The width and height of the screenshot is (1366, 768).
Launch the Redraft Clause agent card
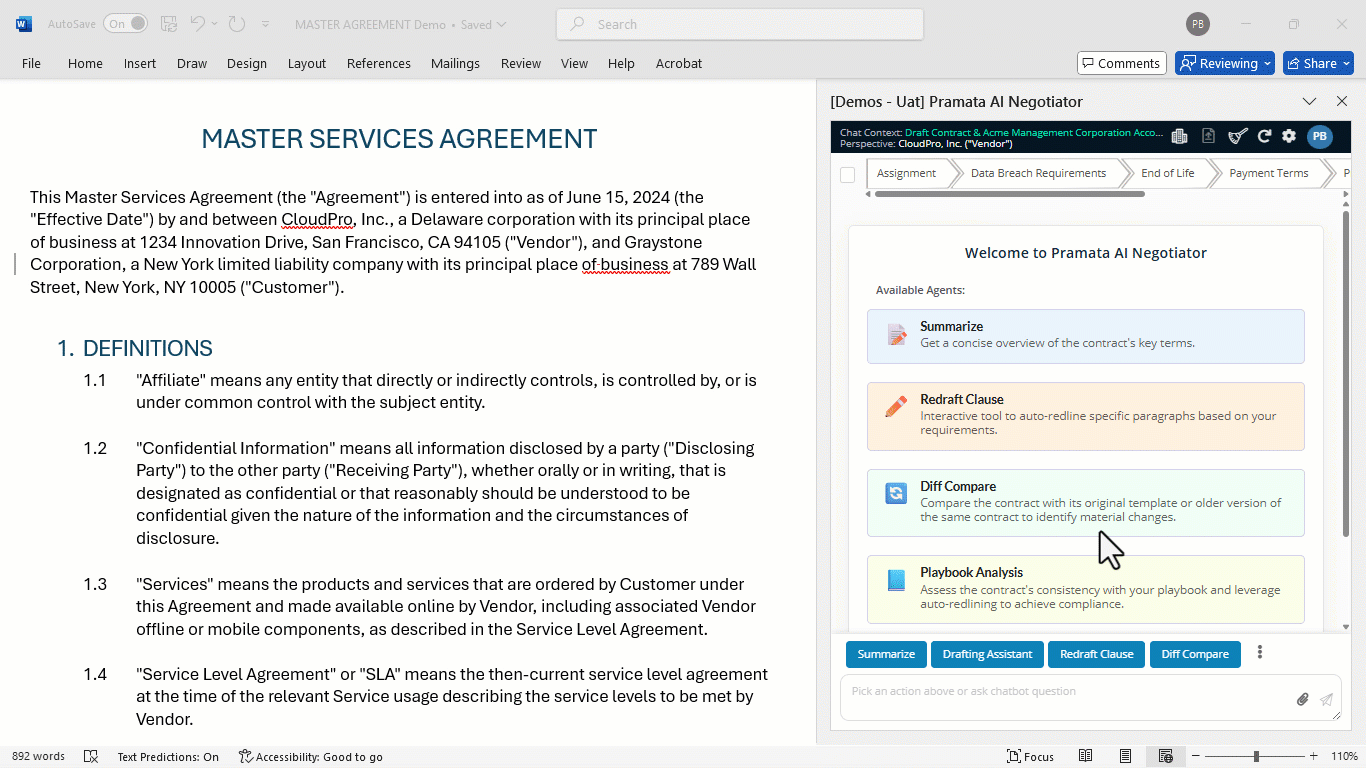coord(1086,416)
